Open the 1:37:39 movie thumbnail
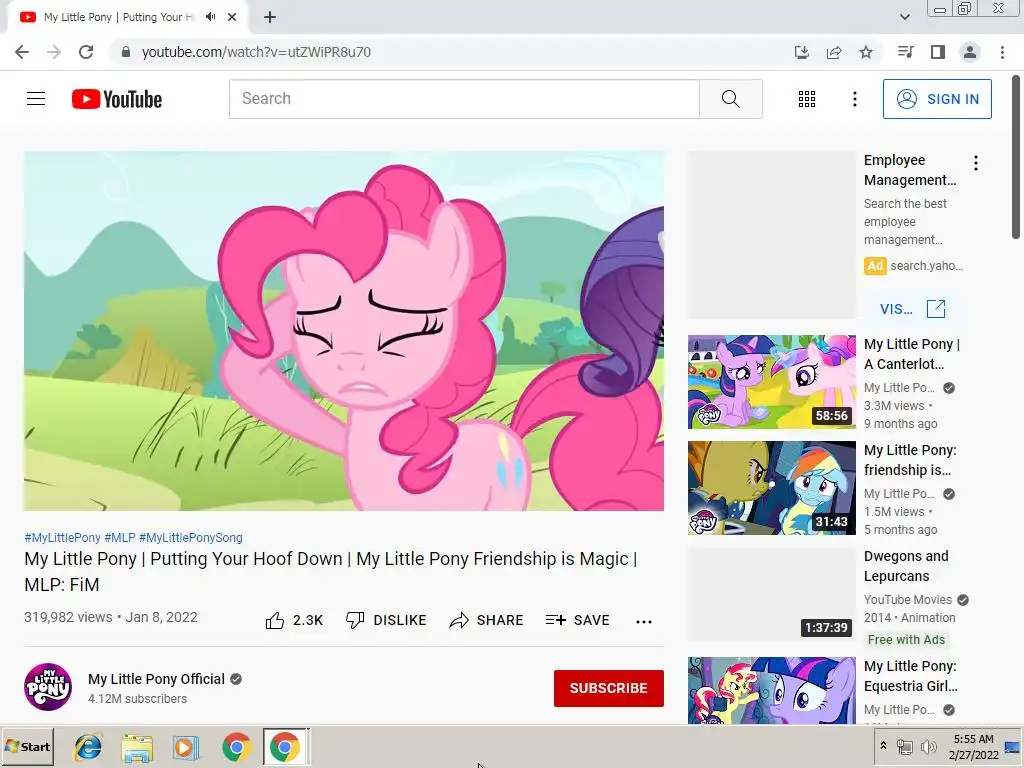Viewport: 1024px width, 768px height. click(x=771, y=594)
